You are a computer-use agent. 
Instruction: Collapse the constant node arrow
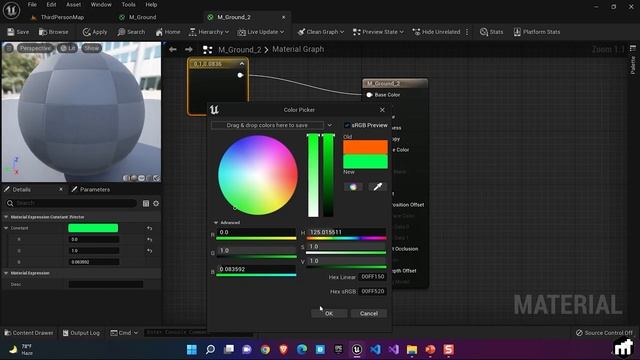pos(242,64)
